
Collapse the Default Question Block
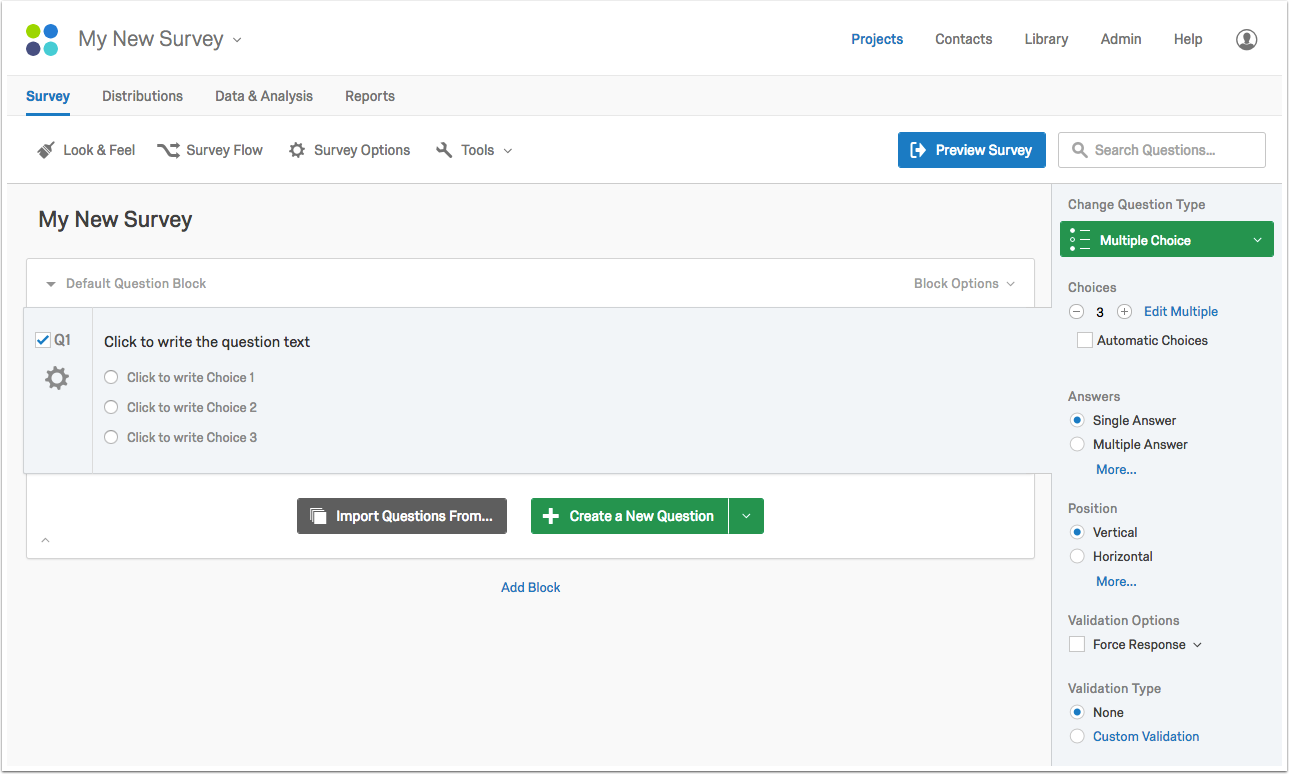pyautogui.click(x=50, y=283)
